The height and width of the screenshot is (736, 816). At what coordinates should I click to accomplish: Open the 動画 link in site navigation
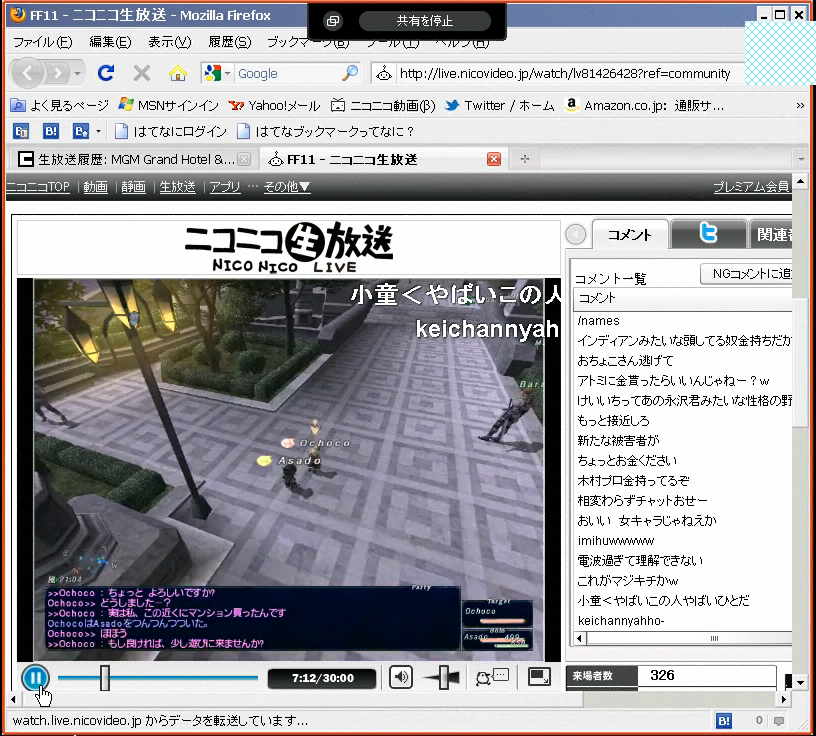95,186
